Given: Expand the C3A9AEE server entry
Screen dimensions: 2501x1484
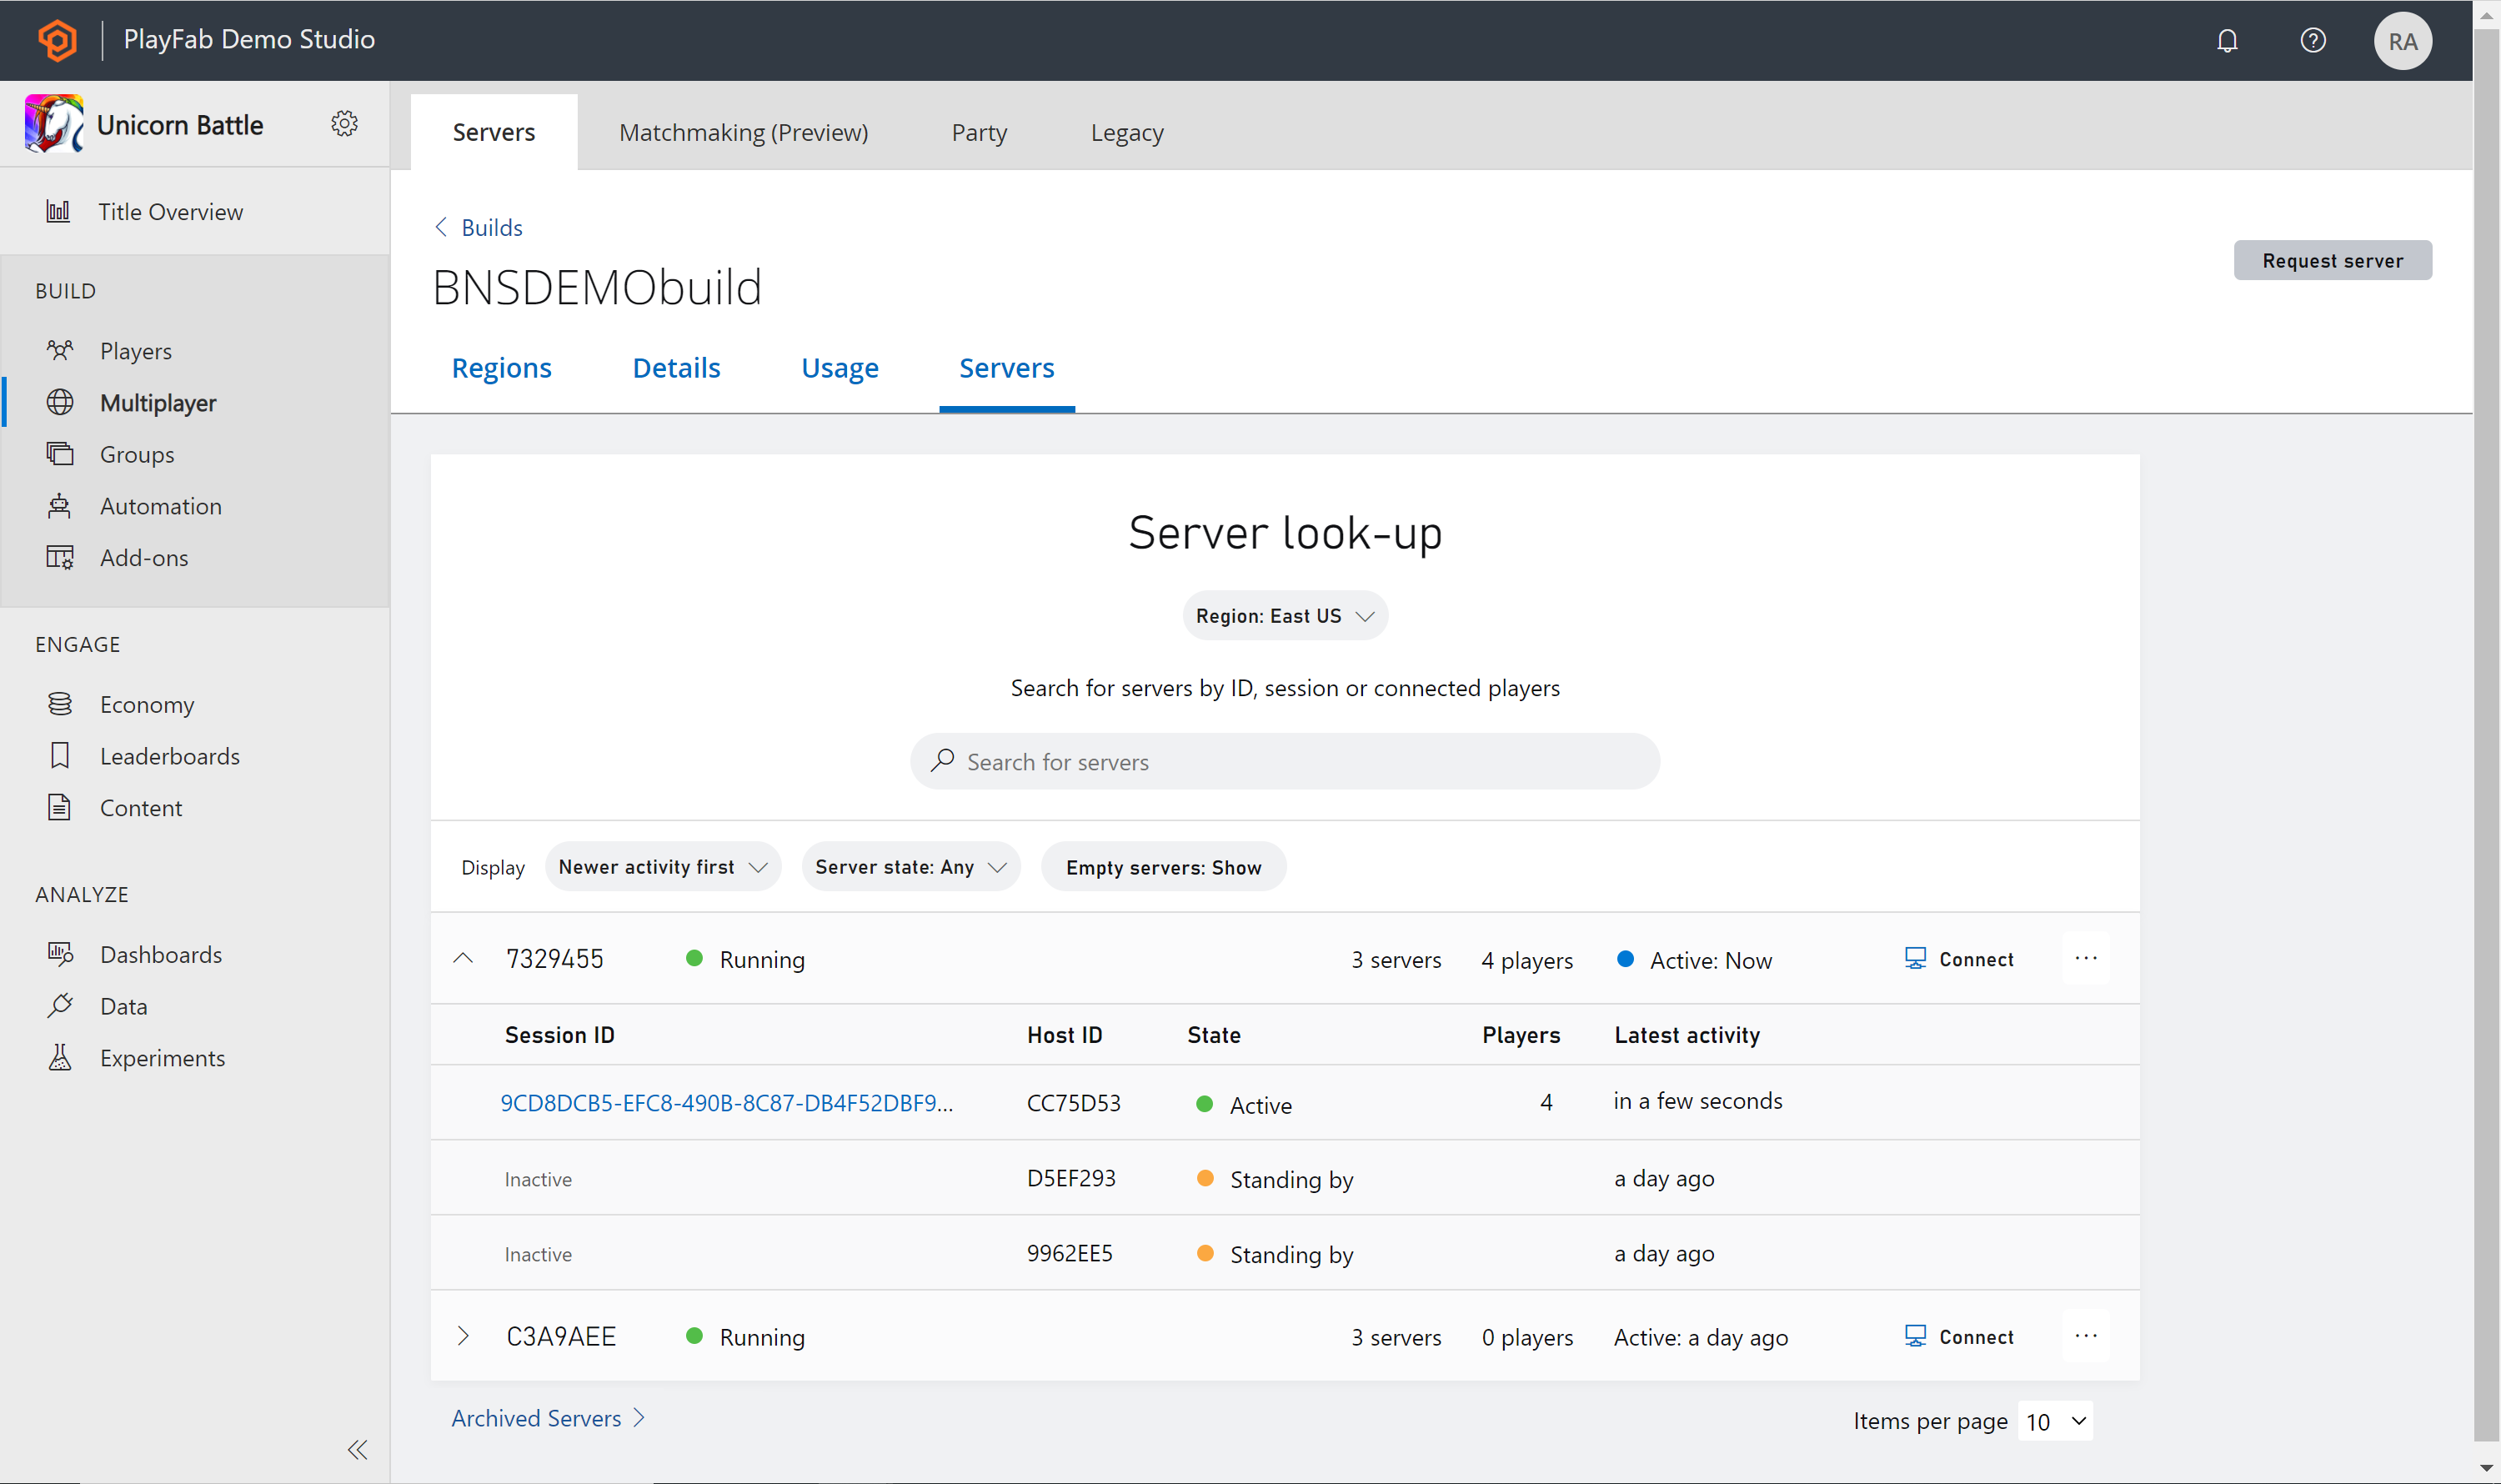Looking at the screenshot, I should pos(466,1336).
